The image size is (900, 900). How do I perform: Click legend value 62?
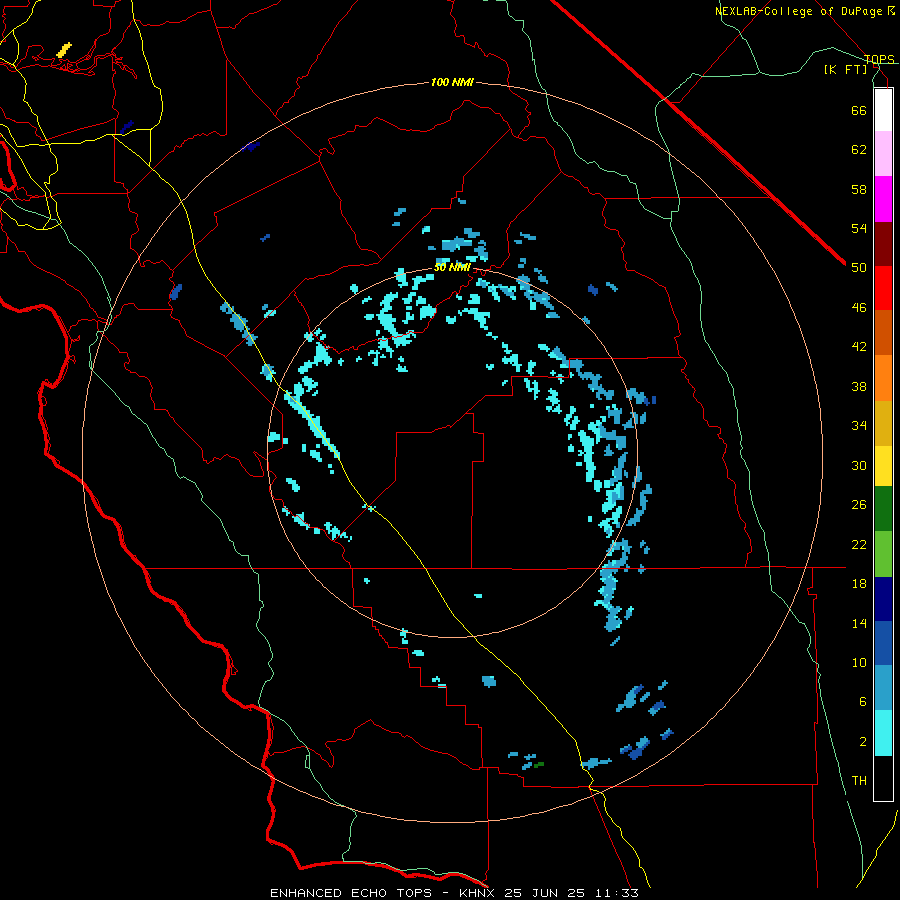(x=859, y=150)
